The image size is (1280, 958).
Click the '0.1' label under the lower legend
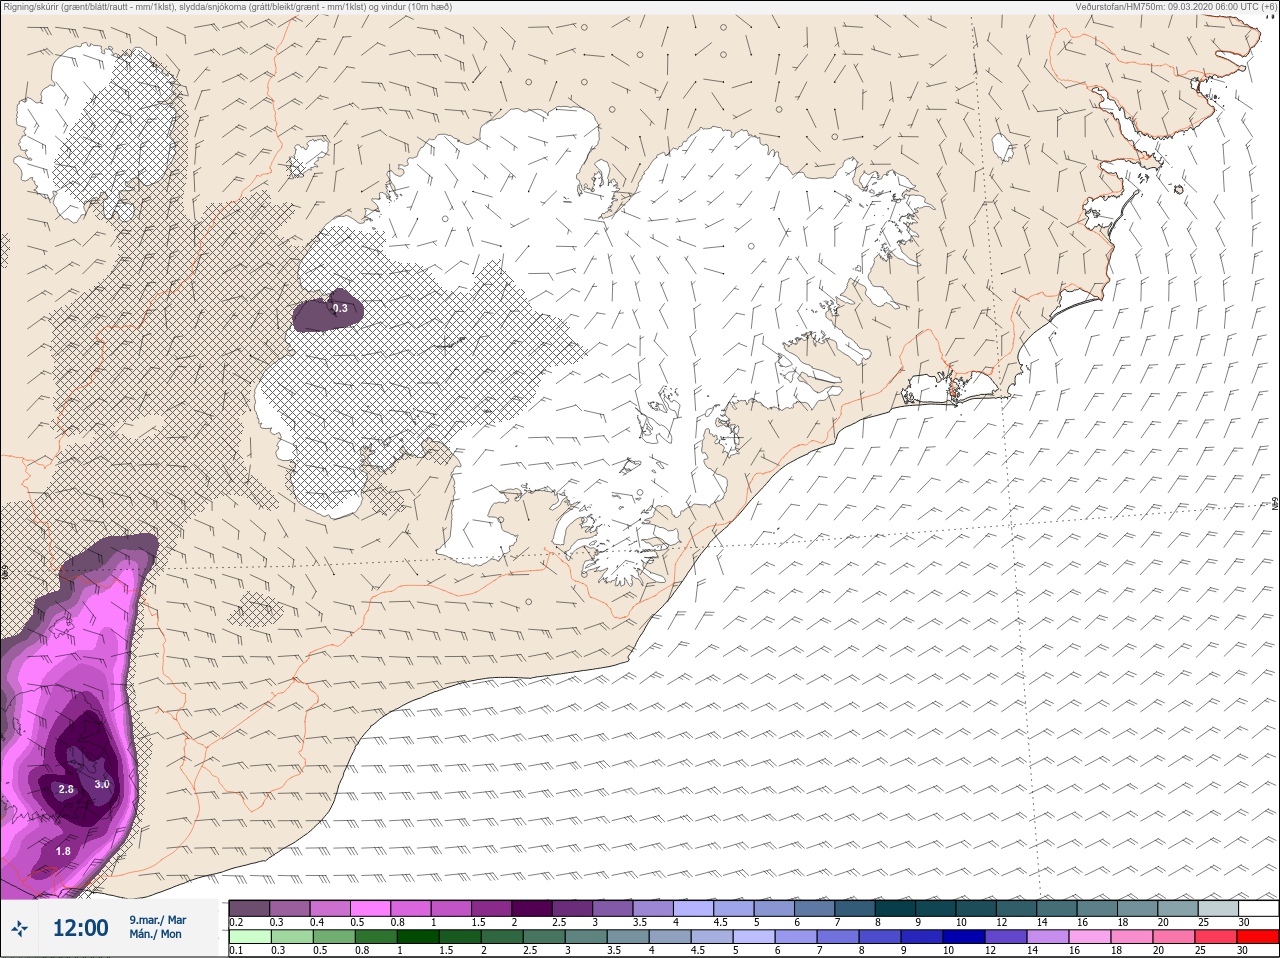point(236,951)
